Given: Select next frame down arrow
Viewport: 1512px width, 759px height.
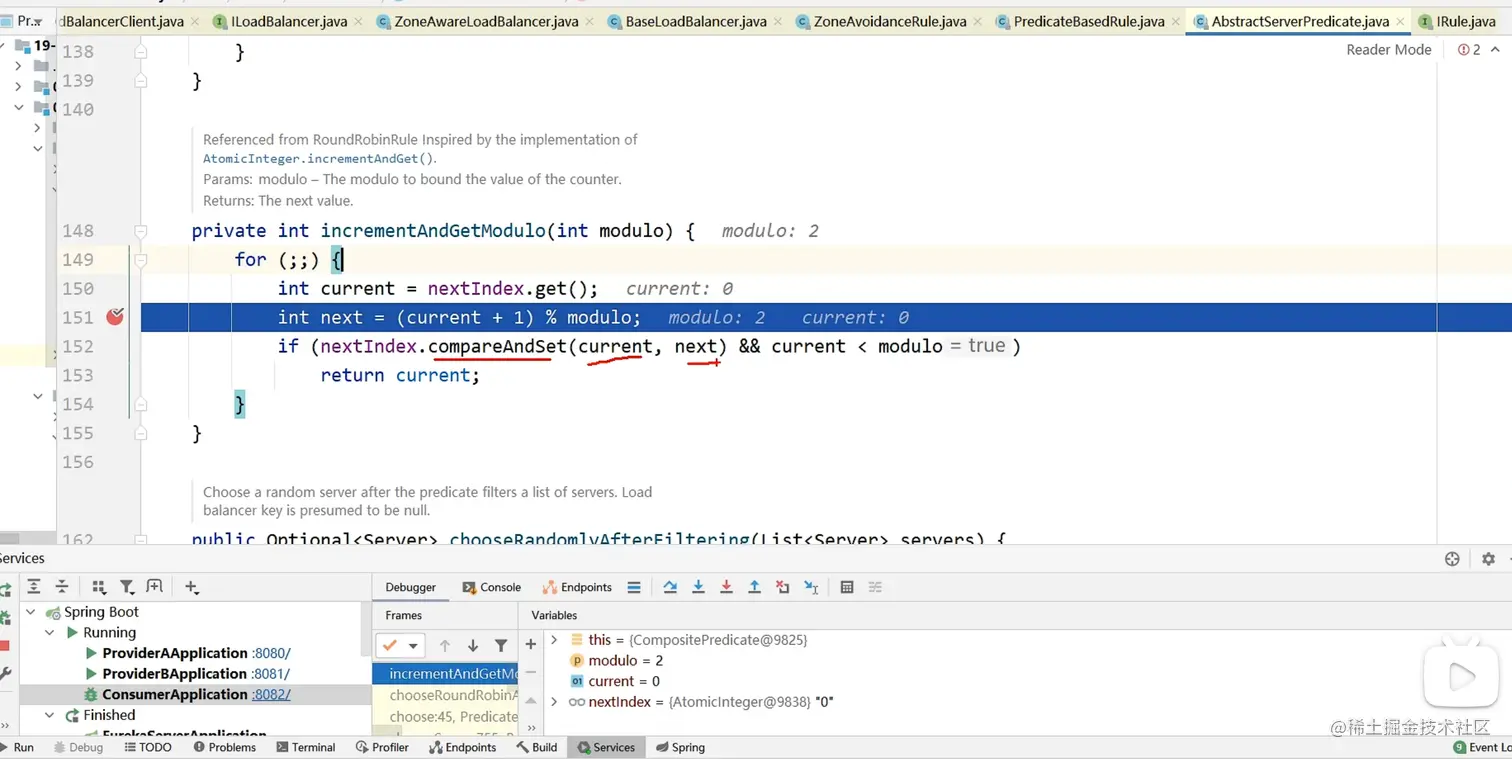Looking at the screenshot, I should tap(473, 646).
